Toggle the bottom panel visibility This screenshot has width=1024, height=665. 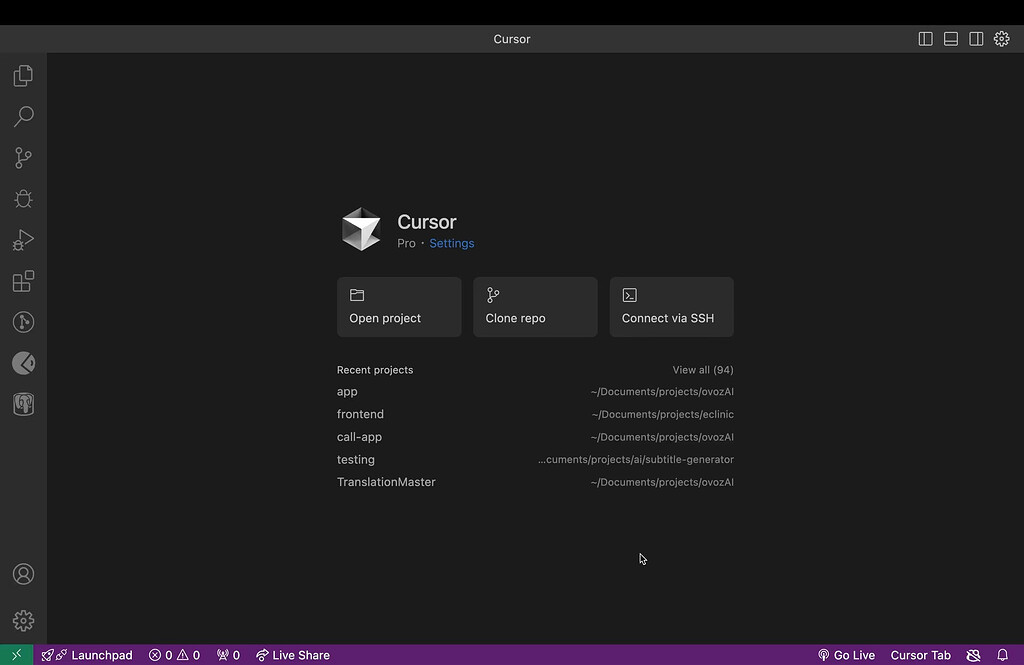(x=950, y=38)
